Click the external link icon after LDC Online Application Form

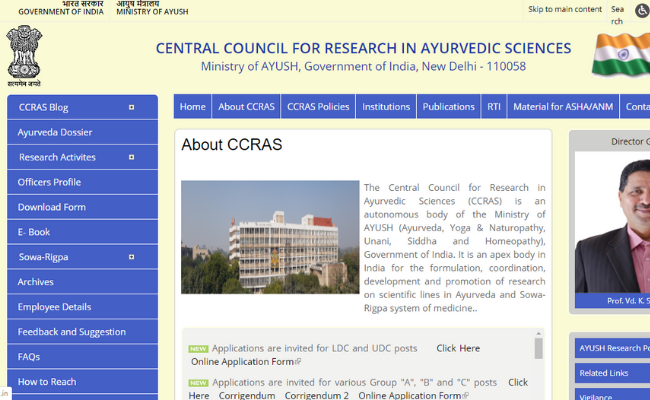click(298, 362)
